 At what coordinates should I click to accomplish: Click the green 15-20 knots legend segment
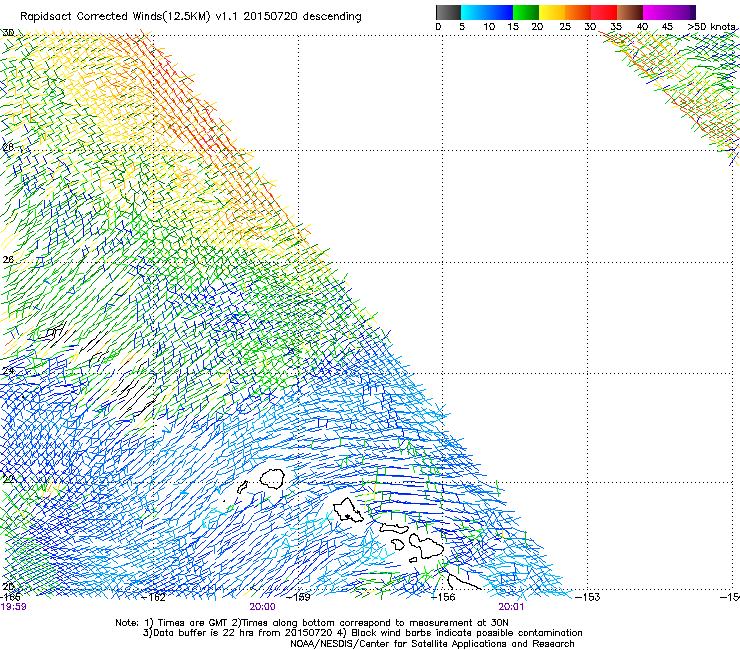click(526, 12)
